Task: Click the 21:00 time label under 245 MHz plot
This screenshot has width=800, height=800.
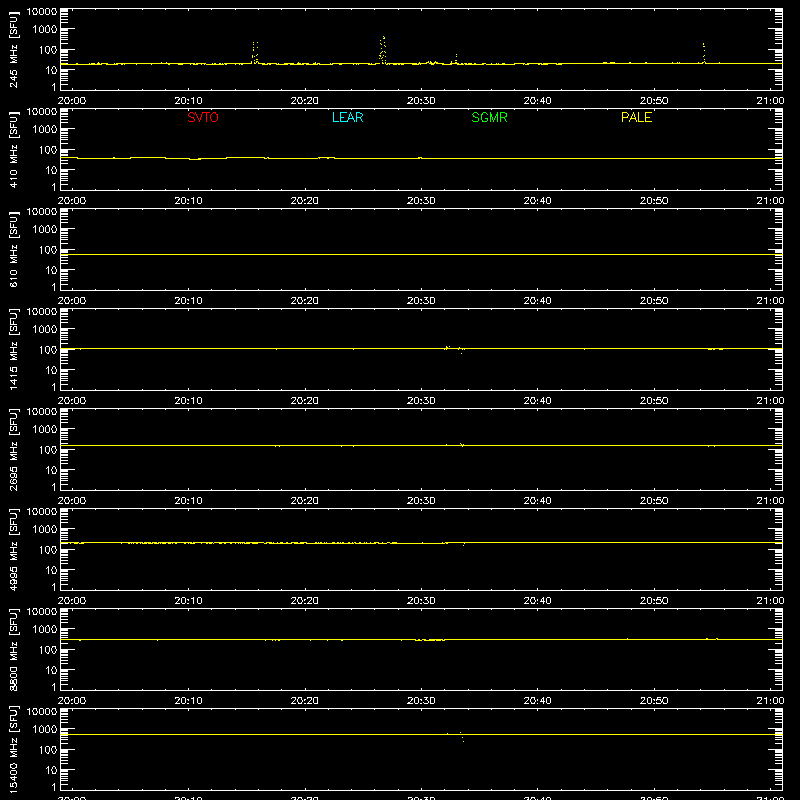Action: tap(770, 101)
